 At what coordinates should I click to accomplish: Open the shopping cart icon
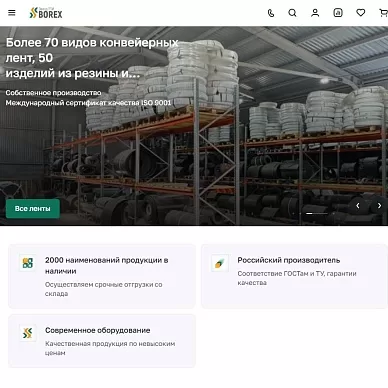click(x=384, y=13)
